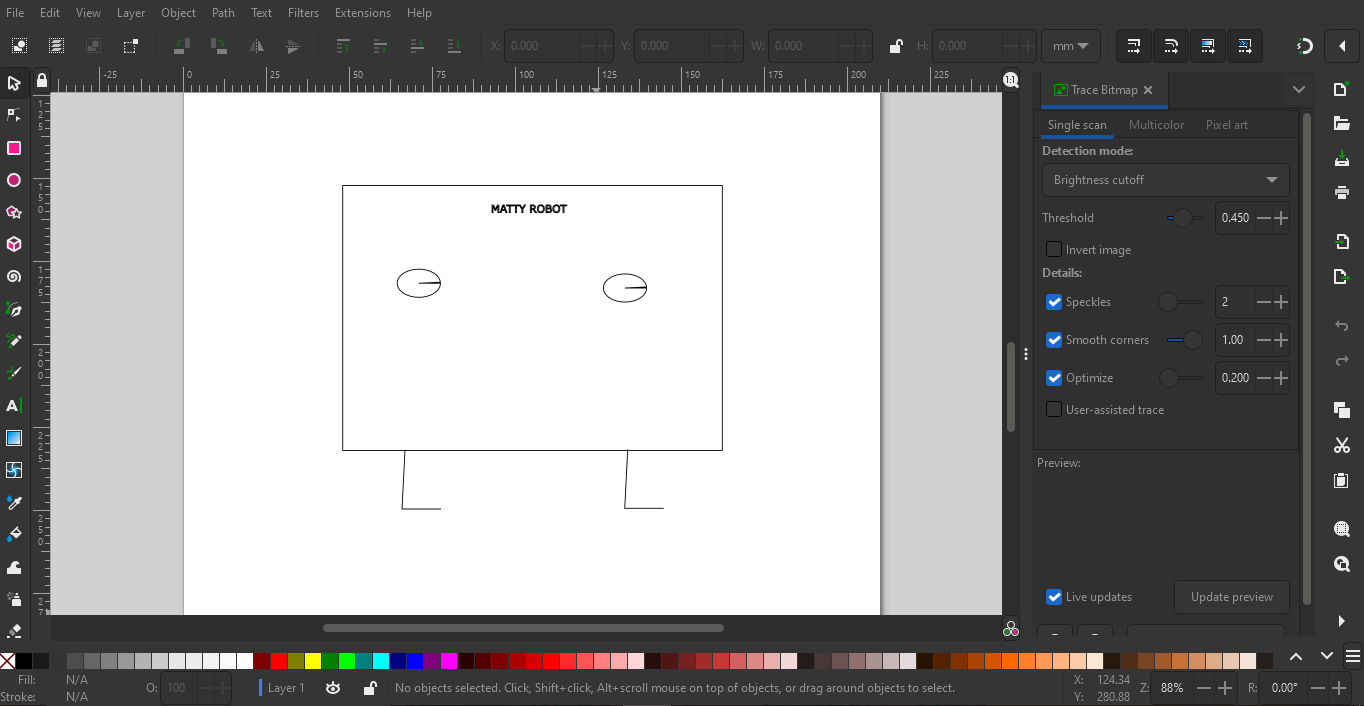
Task: Click the Snapping toggle icon
Action: 1304,46
